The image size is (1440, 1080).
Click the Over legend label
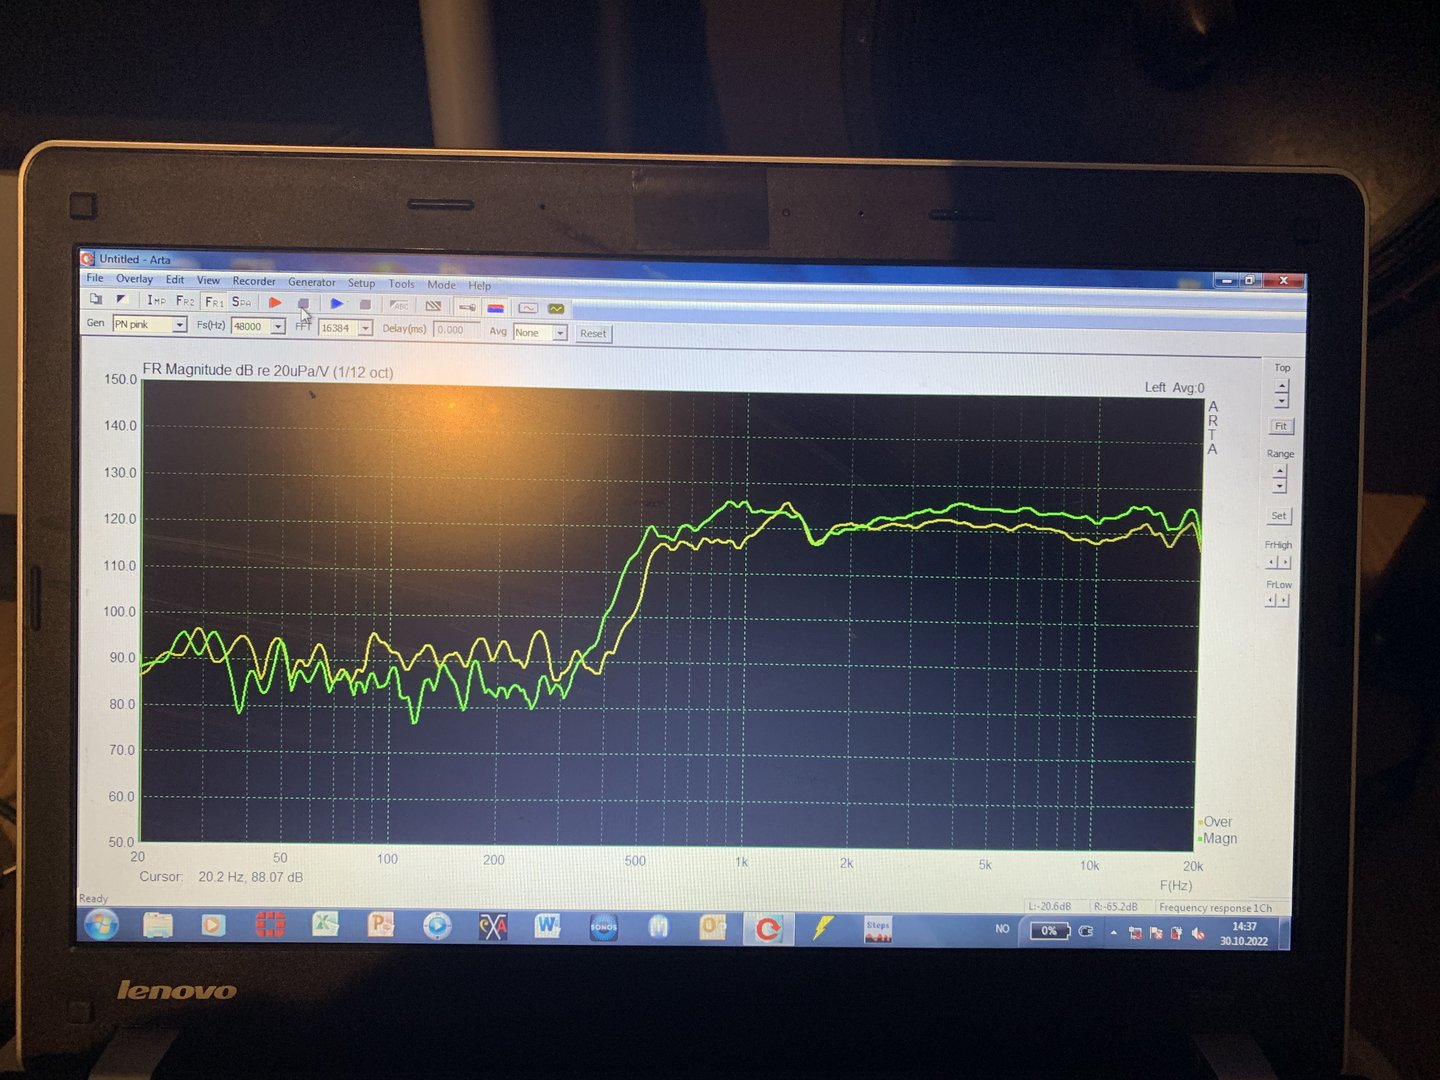tap(1217, 822)
